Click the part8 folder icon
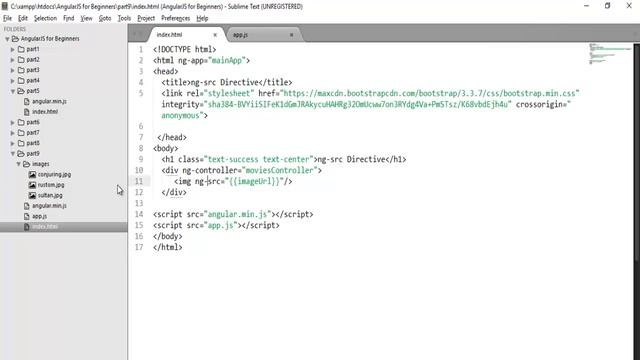This screenshot has width=640, height=360. click(x=21, y=143)
